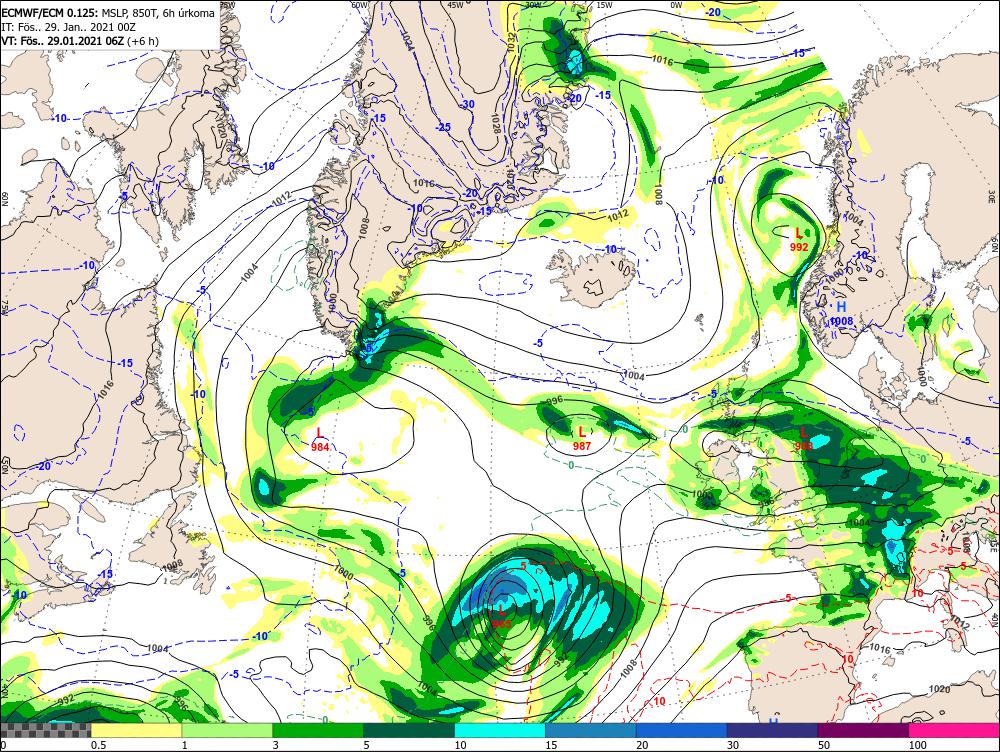Click the royal blue 20–30 legend swatch
The width and height of the screenshot is (1000, 752).
[x=681, y=730]
